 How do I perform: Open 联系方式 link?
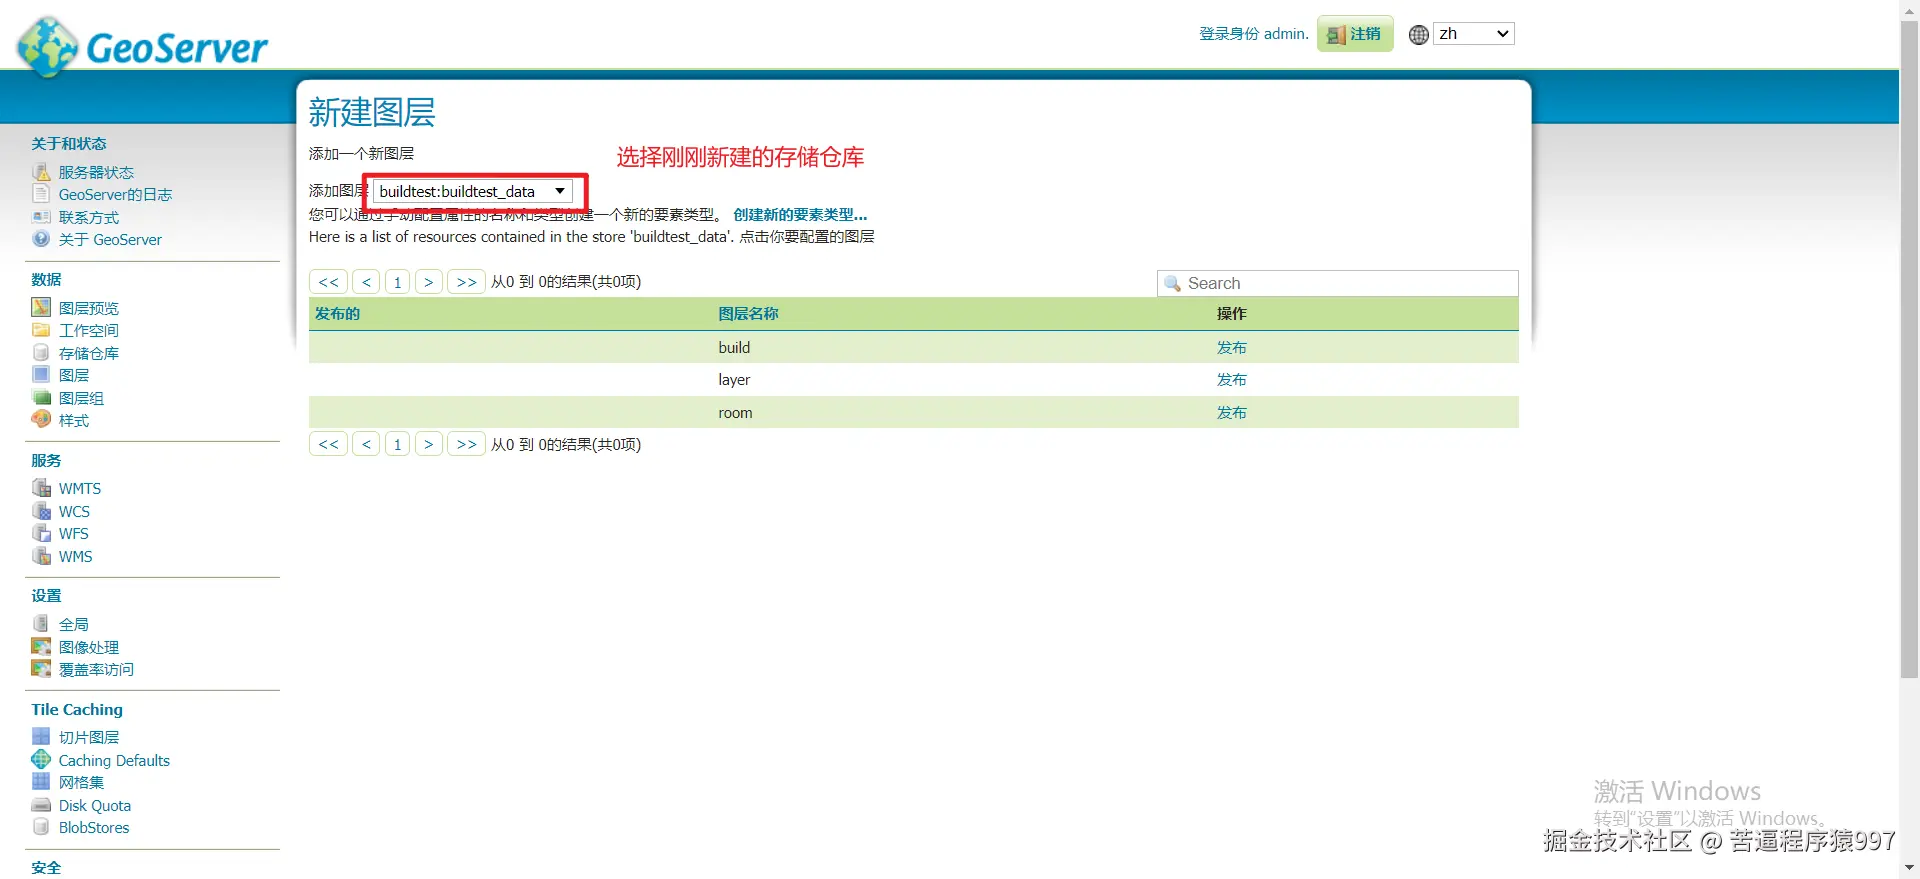point(88,217)
